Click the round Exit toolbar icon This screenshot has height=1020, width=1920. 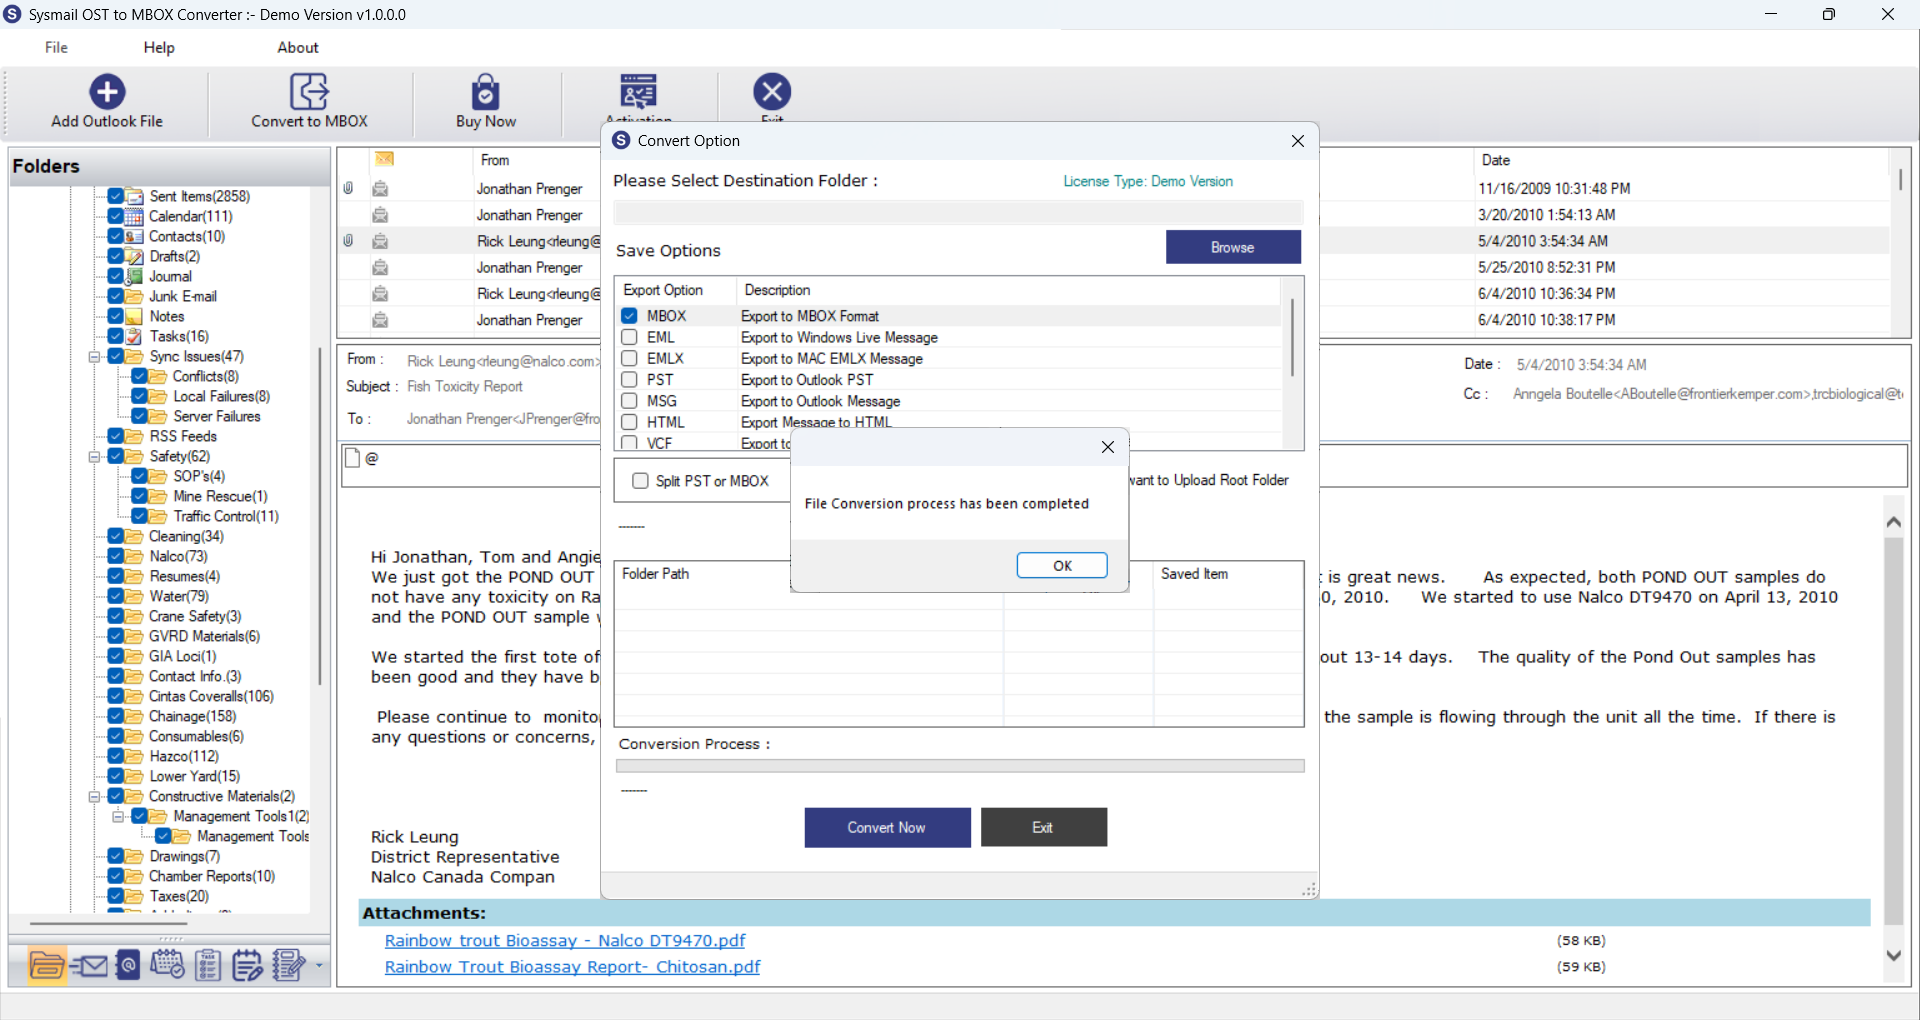(772, 92)
